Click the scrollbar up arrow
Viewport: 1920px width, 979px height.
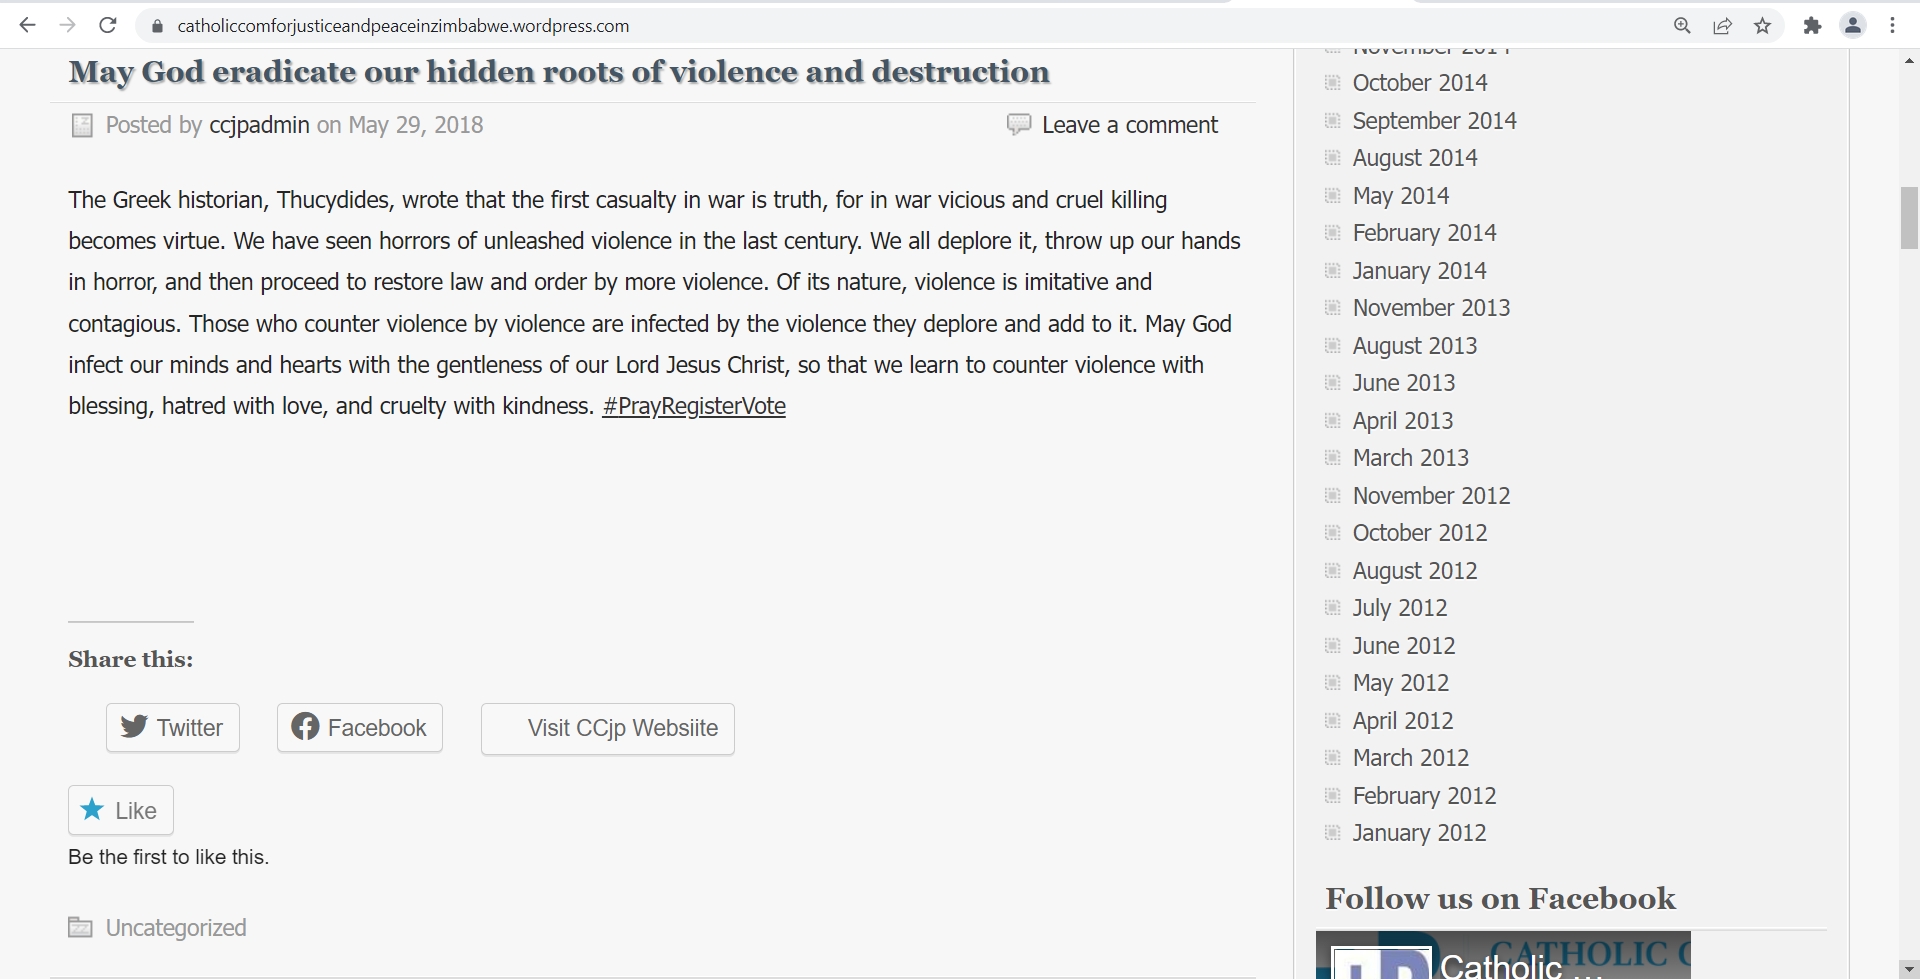pos(1909,61)
